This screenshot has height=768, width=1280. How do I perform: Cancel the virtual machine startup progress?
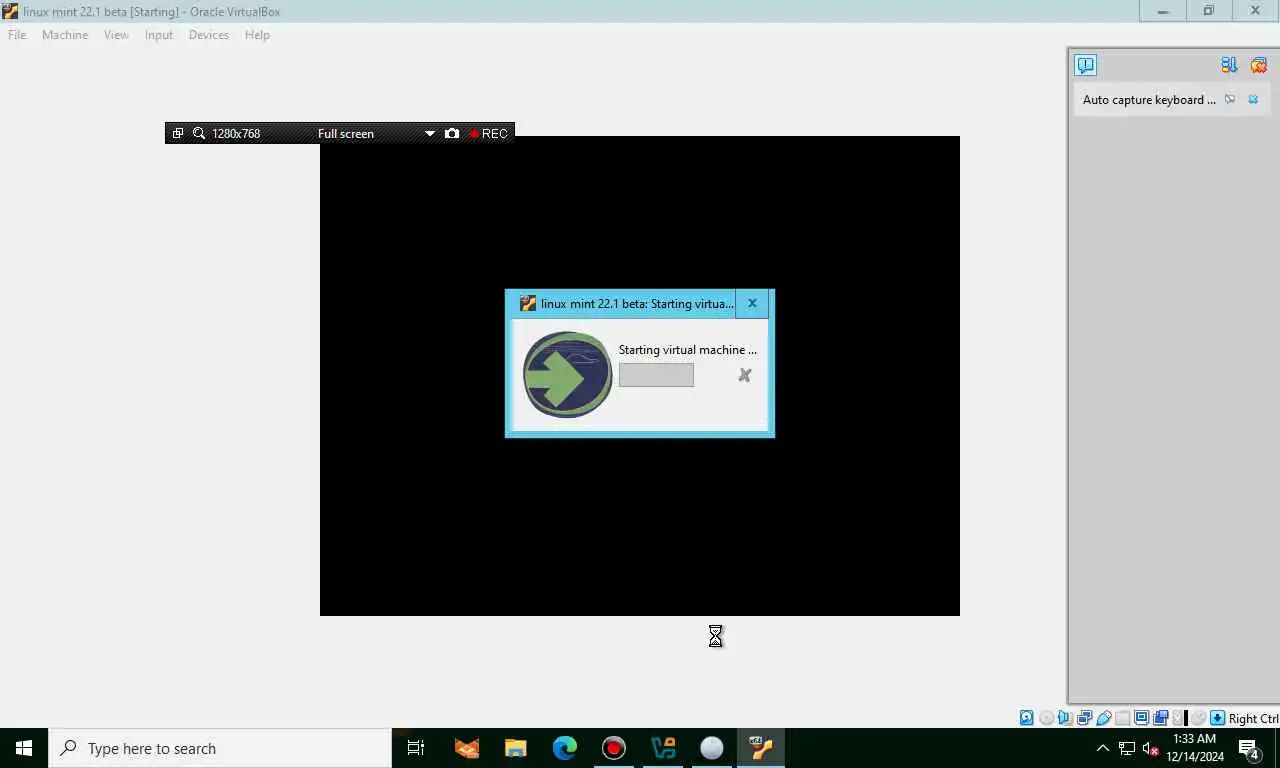tap(744, 375)
